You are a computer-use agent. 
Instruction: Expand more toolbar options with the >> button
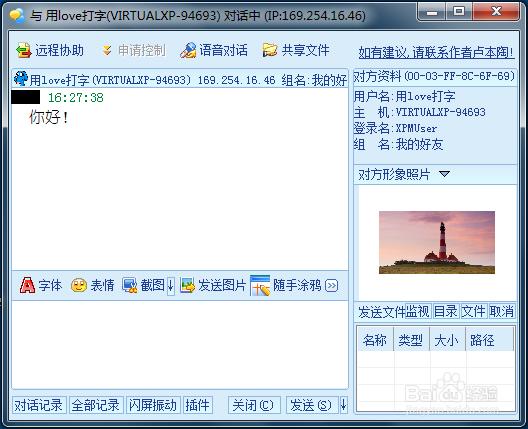click(x=331, y=286)
